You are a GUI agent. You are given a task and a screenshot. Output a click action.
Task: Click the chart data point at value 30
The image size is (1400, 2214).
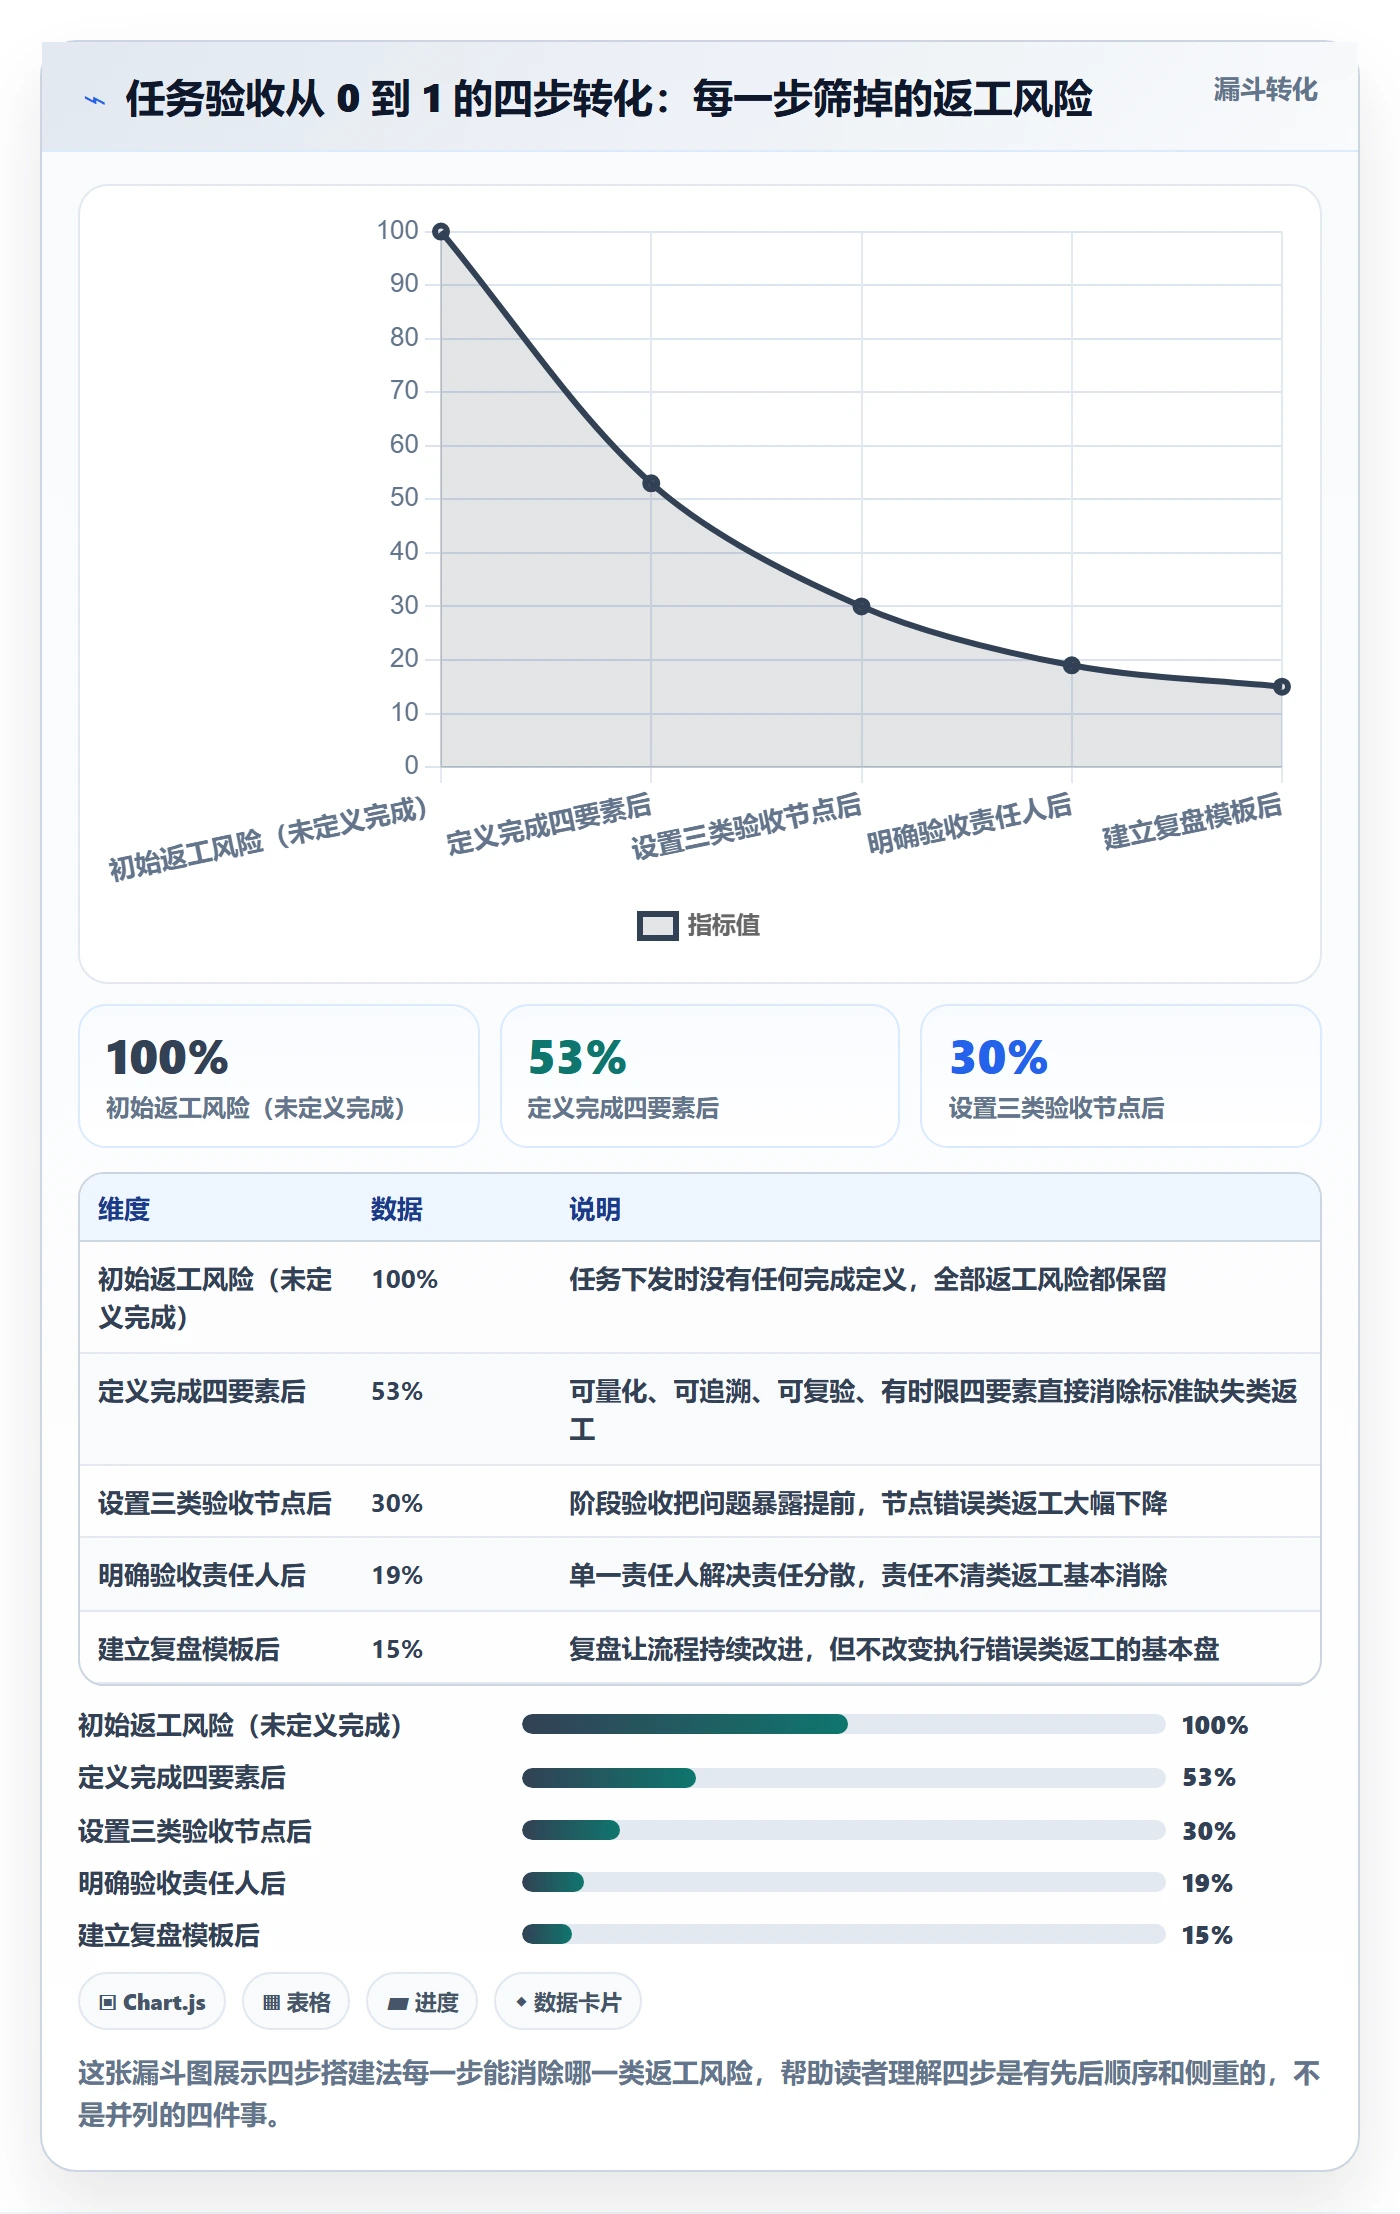point(861,607)
